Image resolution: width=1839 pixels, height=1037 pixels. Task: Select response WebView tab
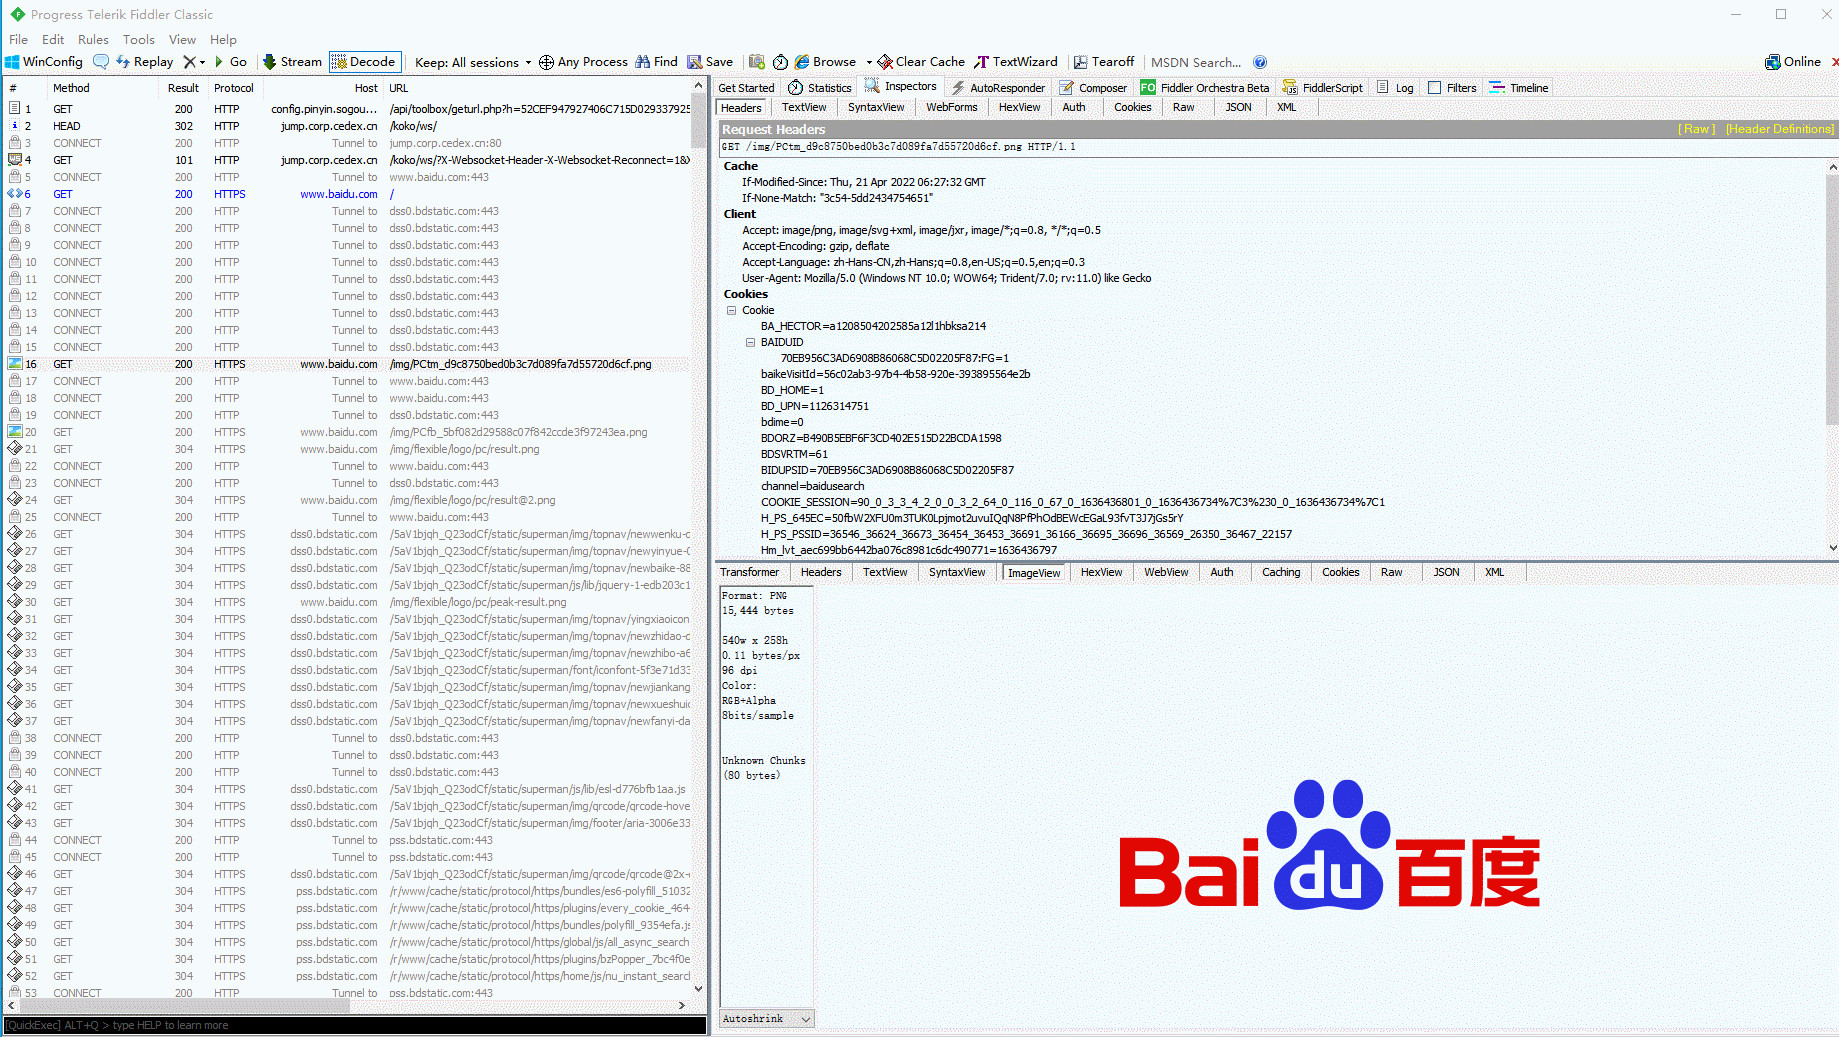tap(1166, 572)
